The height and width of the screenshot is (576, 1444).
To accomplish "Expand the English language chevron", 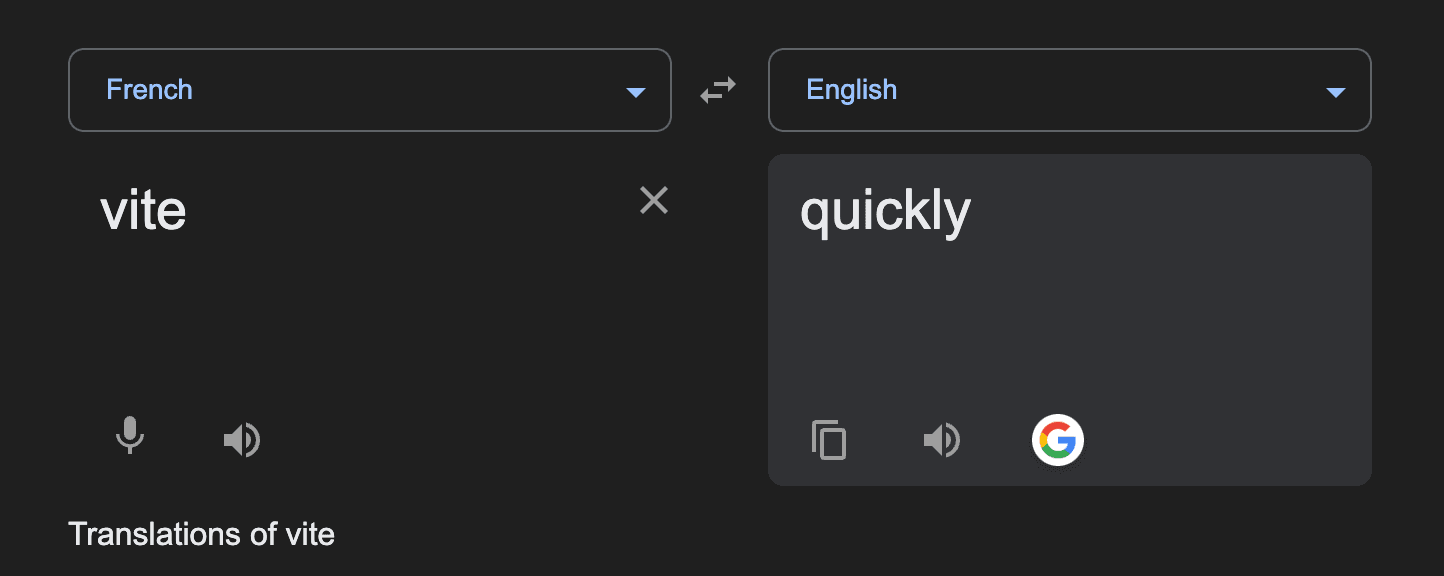I will 1336,90.
